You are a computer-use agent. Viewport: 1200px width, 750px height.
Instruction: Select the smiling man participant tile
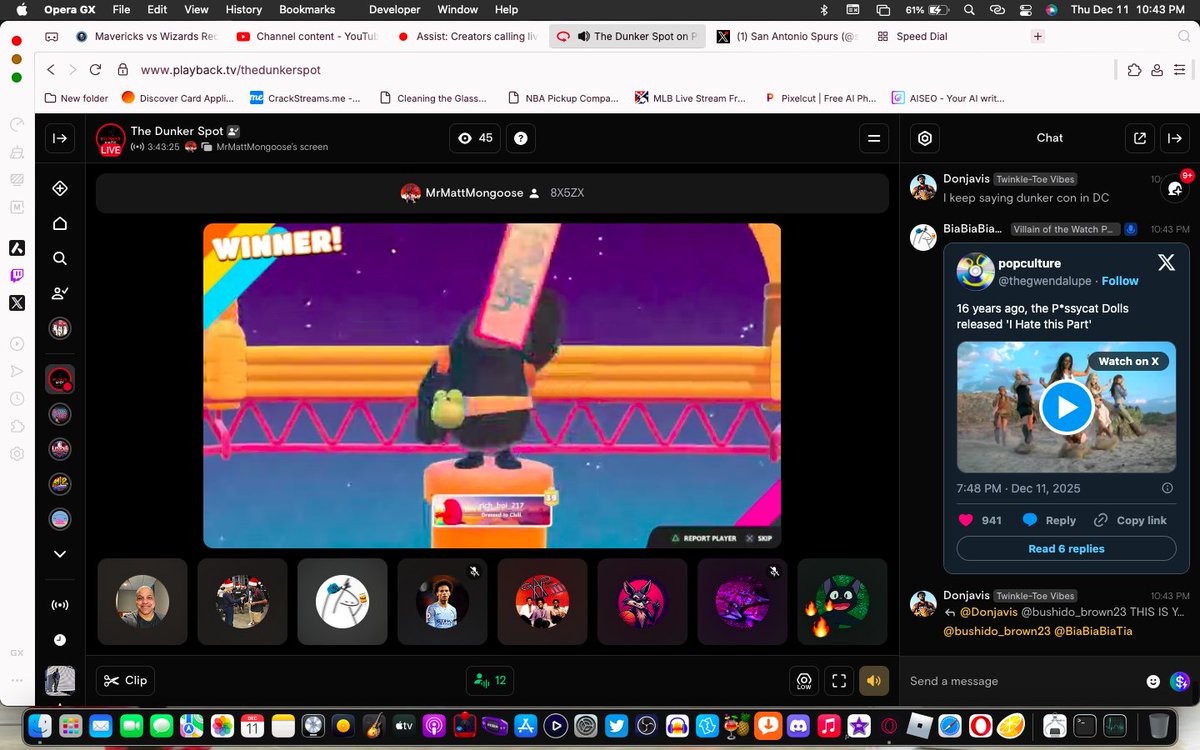[142, 601]
